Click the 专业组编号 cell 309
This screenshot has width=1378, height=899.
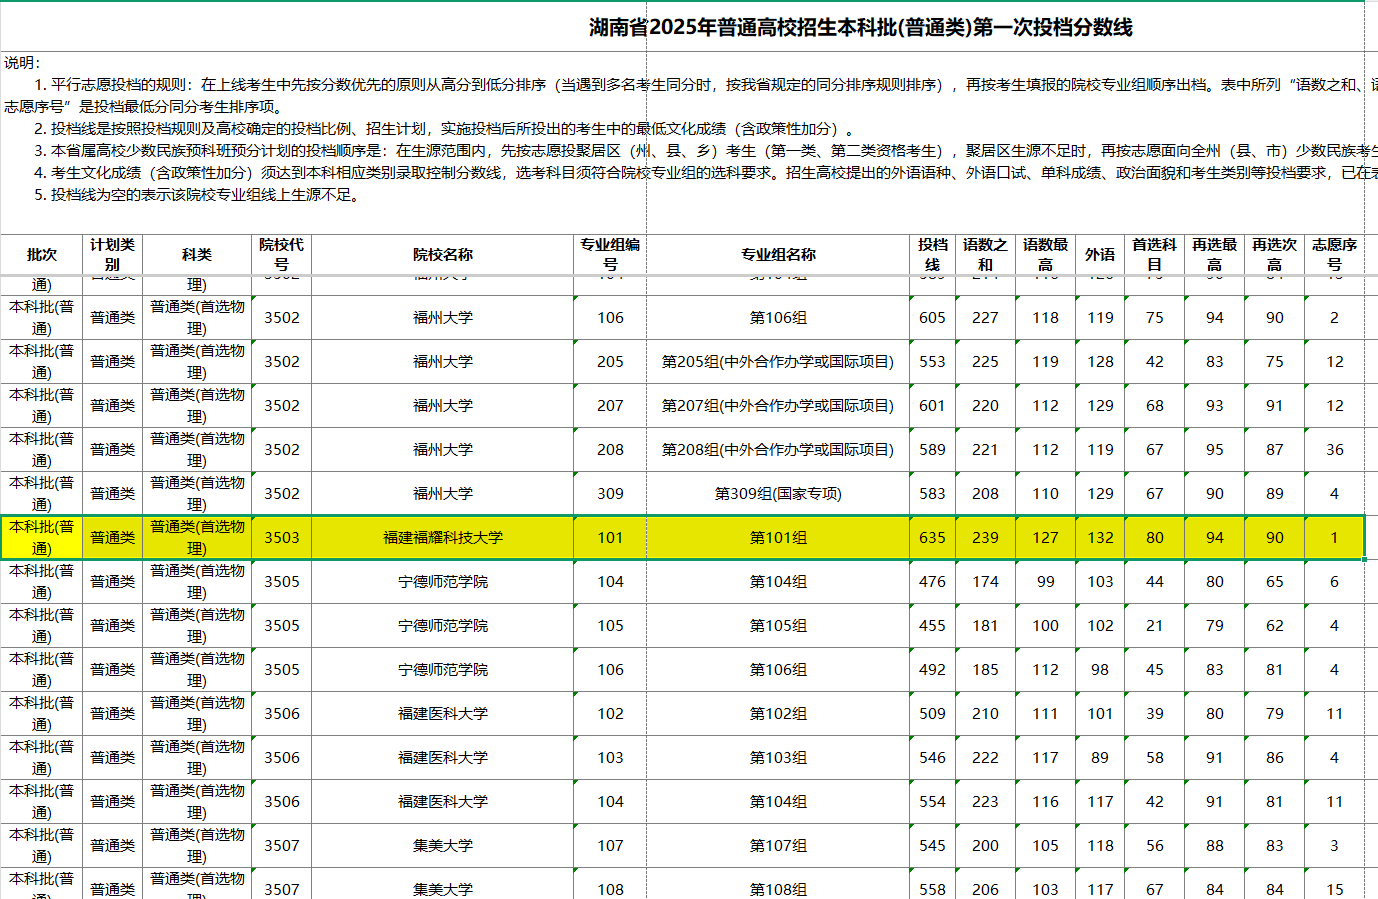pos(610,494)
